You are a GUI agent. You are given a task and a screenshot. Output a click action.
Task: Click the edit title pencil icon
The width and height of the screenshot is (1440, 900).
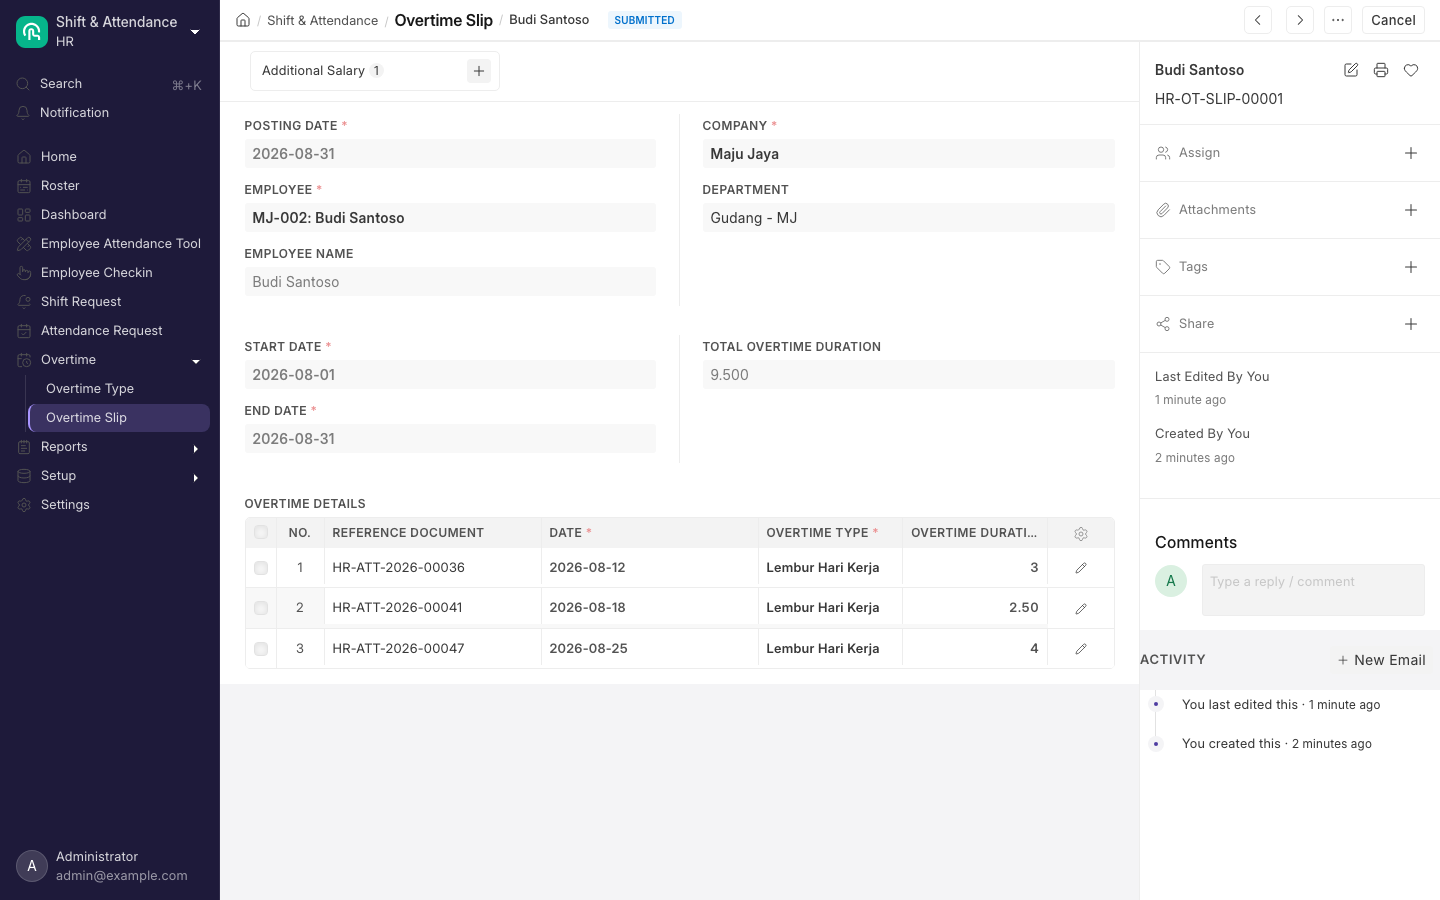[x=1351, y=70]
